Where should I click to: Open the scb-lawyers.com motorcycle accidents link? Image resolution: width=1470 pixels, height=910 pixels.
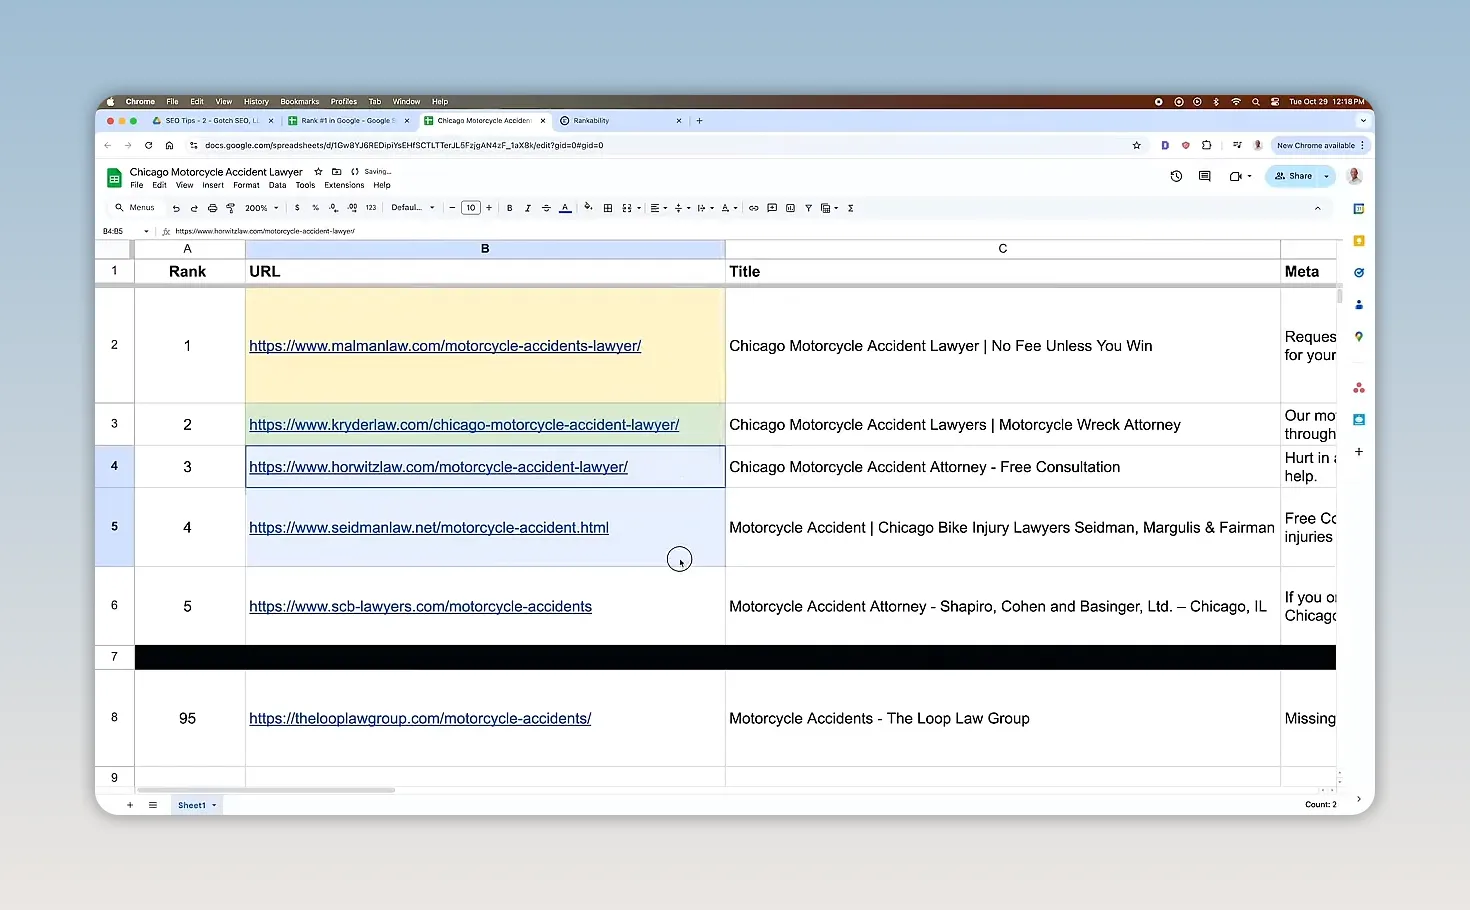420,607
